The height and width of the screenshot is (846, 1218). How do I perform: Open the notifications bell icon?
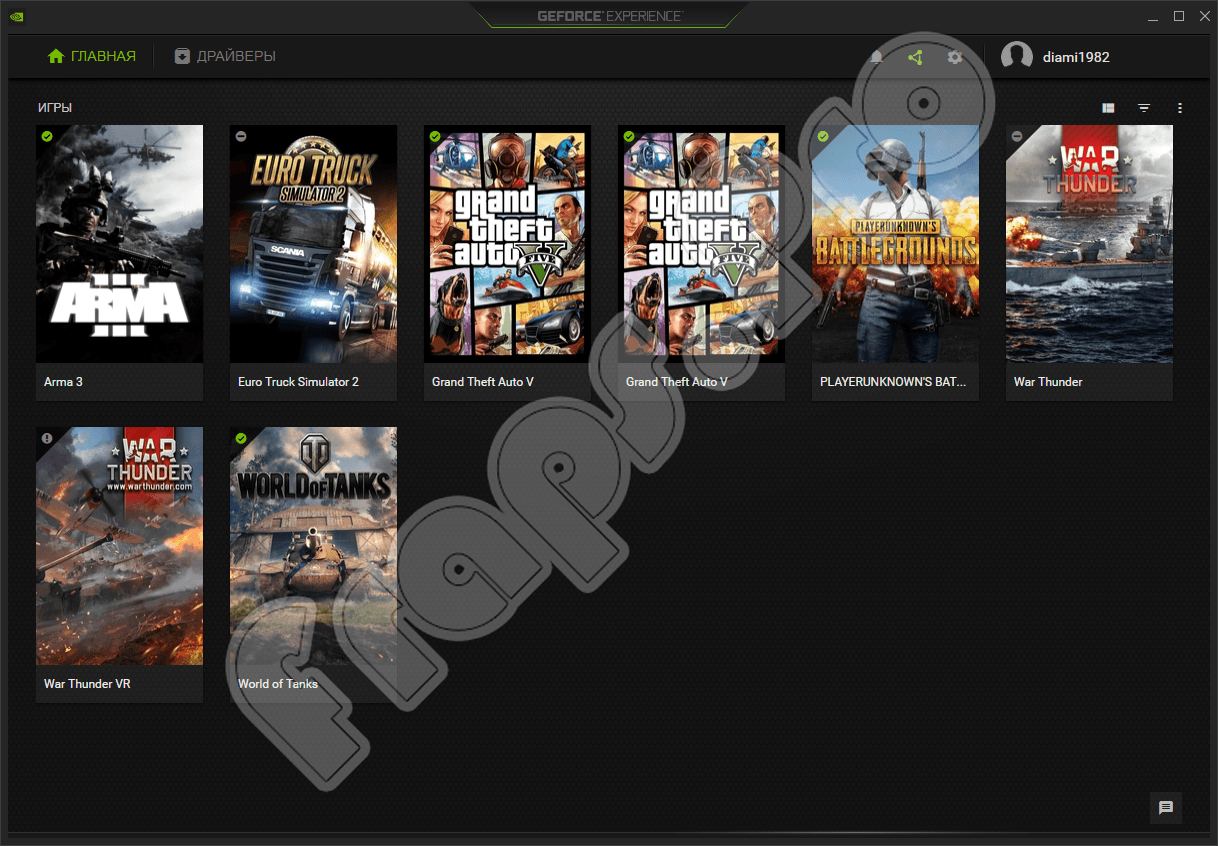(877, 57)
